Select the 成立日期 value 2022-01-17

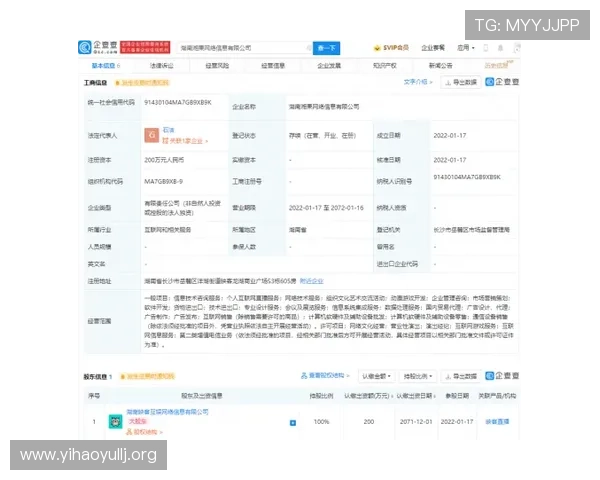pyautogui.click(x=450, y=136)
